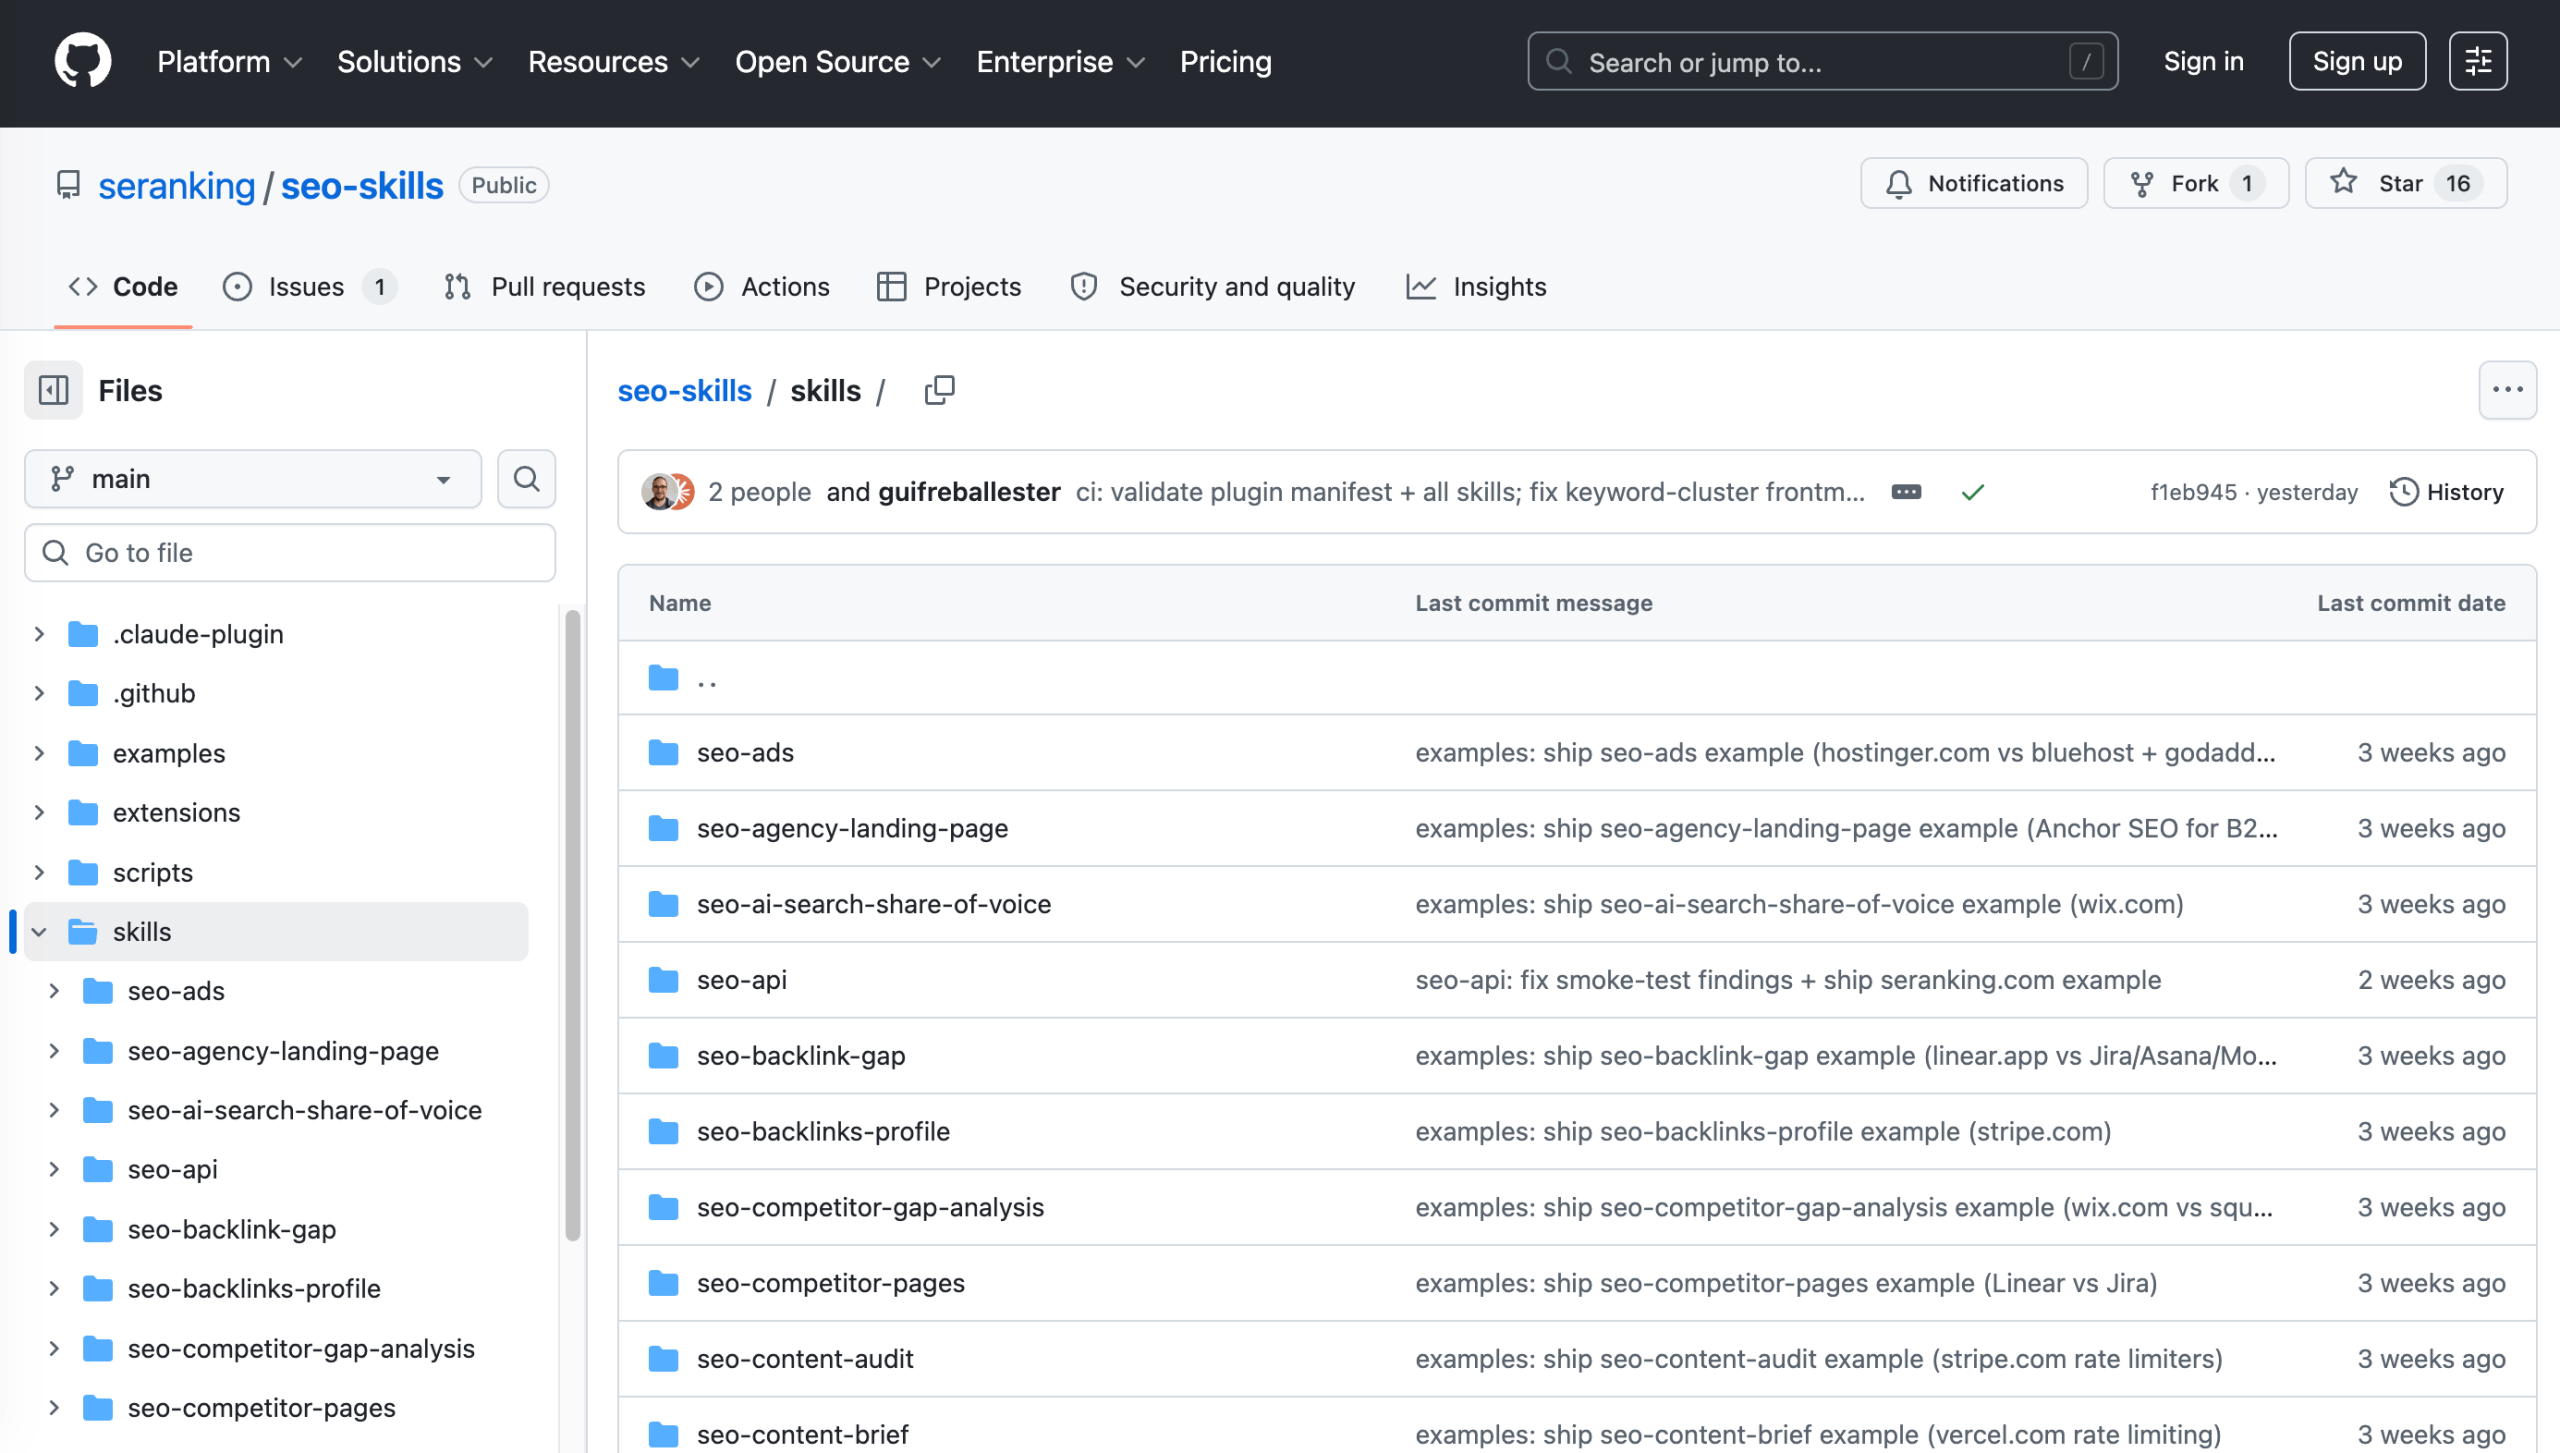Switch to the Insights tab
Screen dimensions: 2560x1453
pos(1476,287)
